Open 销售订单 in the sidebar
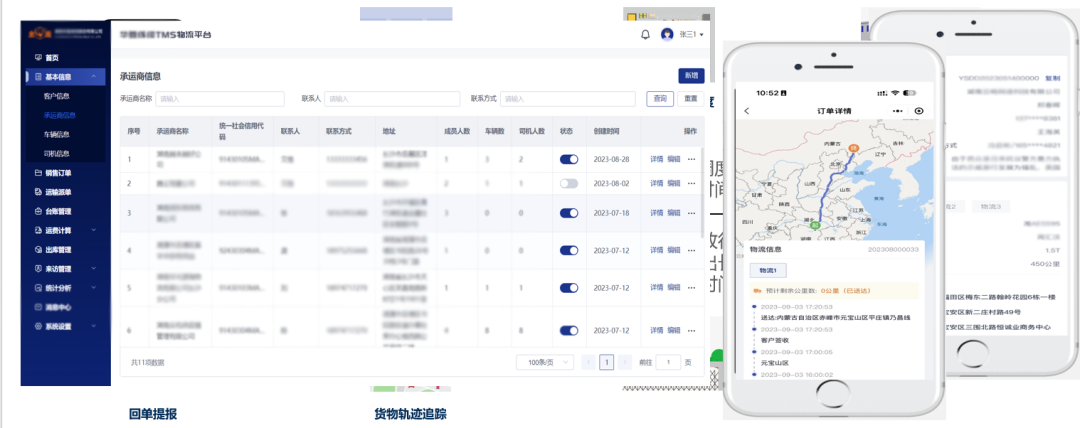This screenshot has height=428, width=1080. 58,173
